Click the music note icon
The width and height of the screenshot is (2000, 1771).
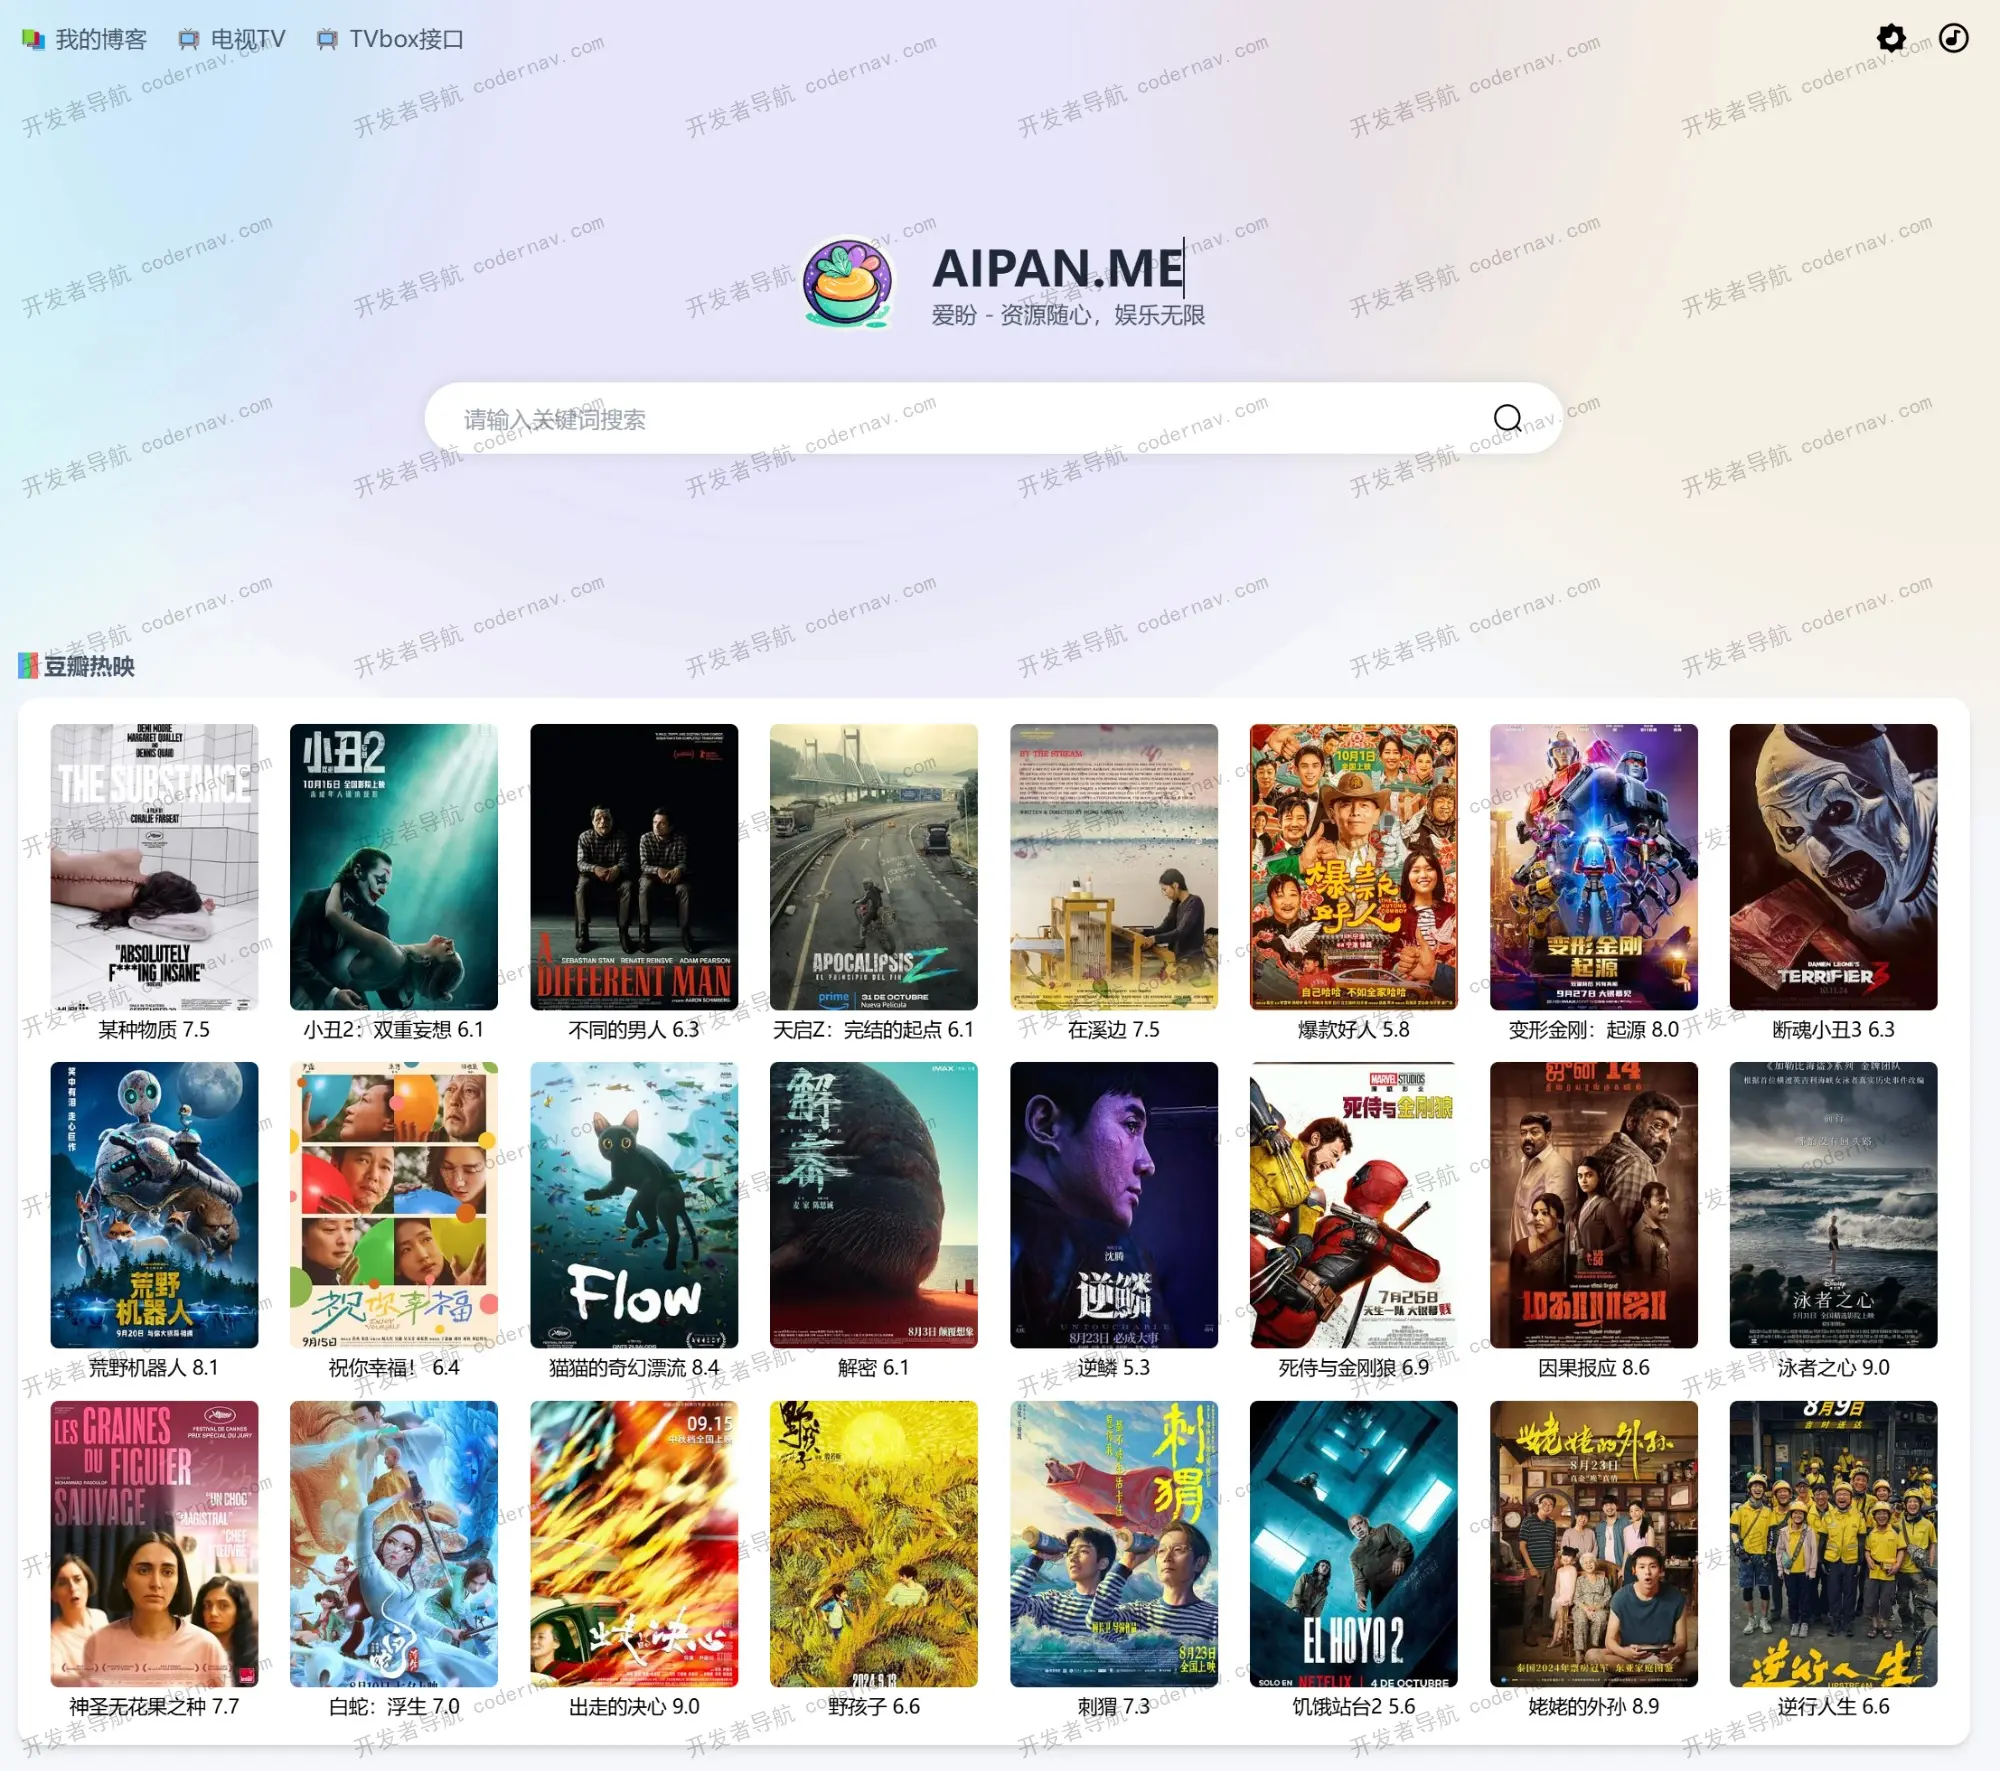(x=1953, y=38)
